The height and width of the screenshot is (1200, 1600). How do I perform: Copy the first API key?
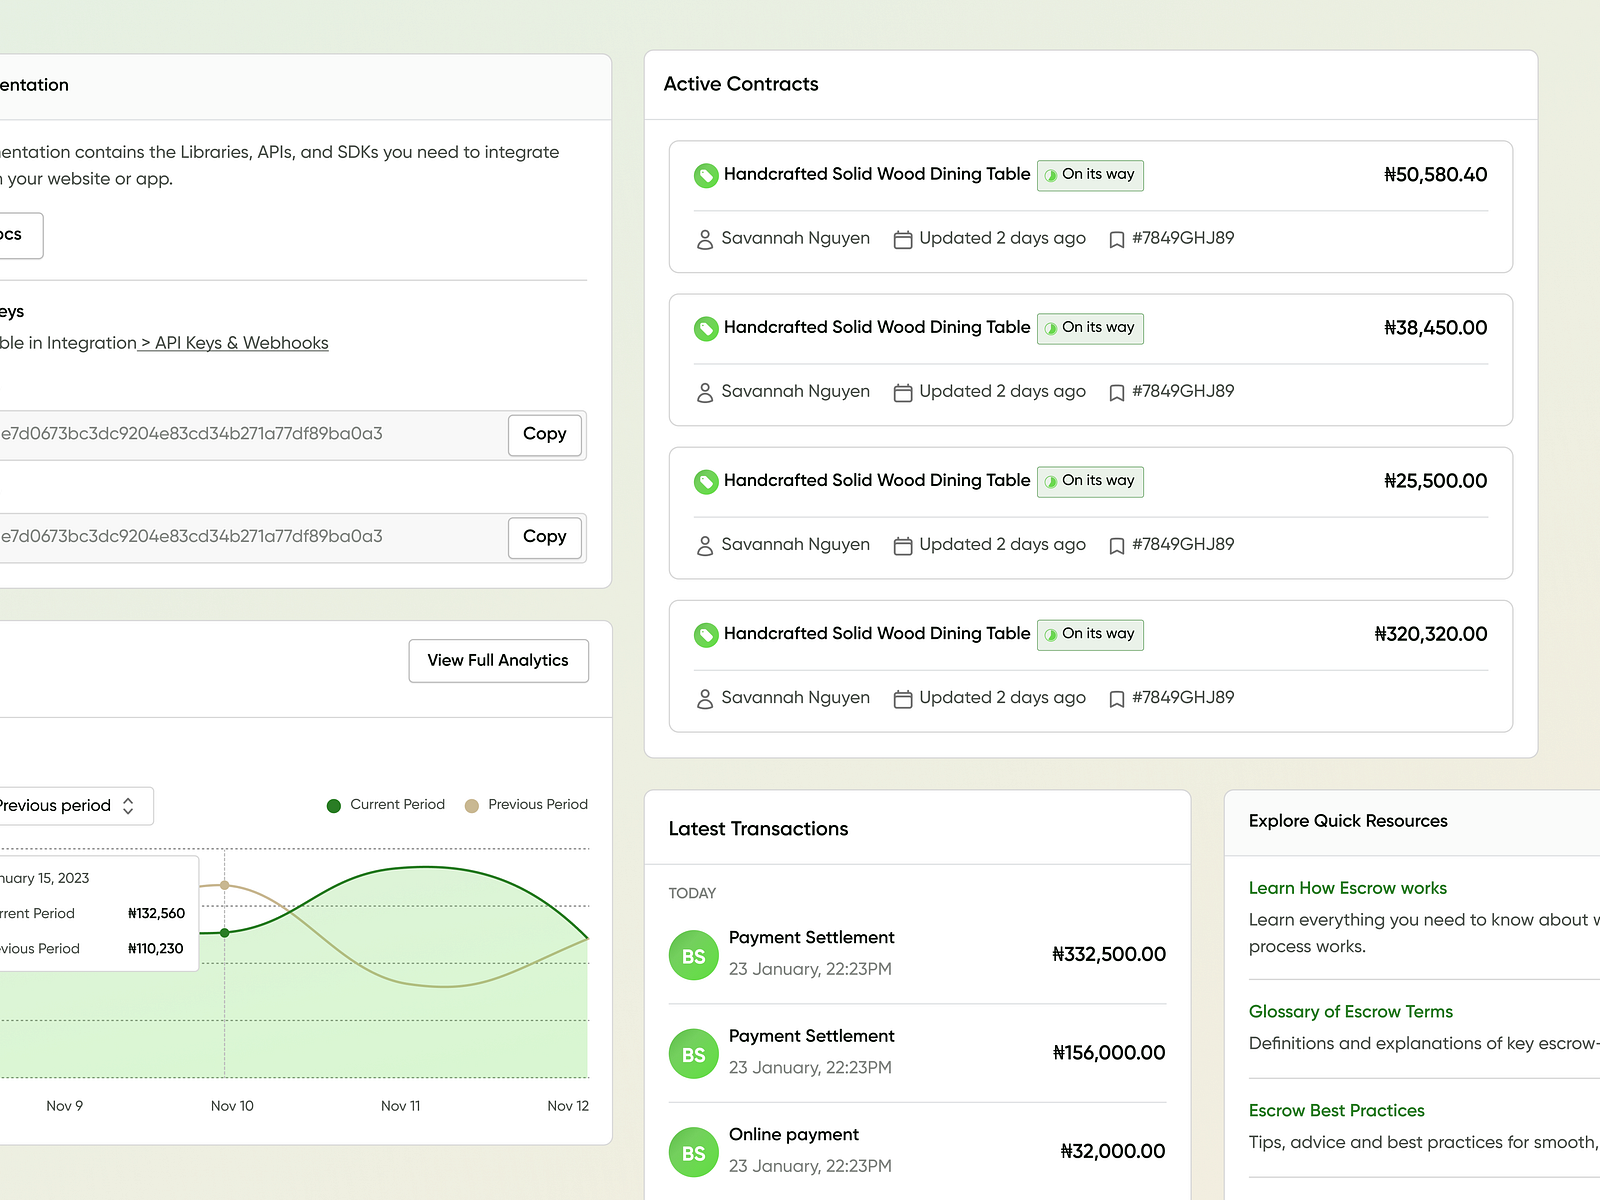pos(545,435)
